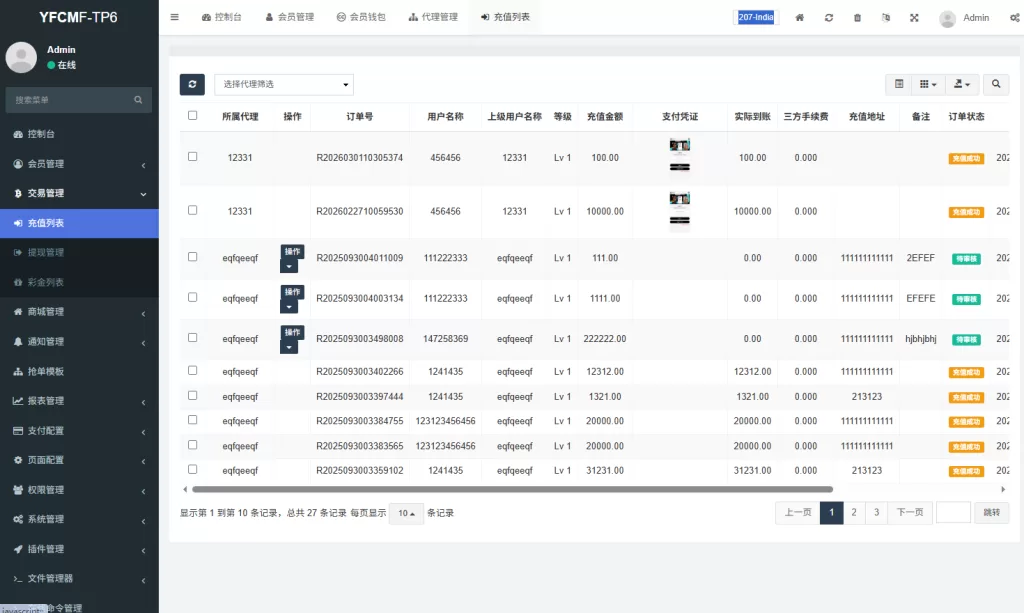This screenshot has width=1024, height=613.
Task: Toggle table card view icon
Action: 899,85
